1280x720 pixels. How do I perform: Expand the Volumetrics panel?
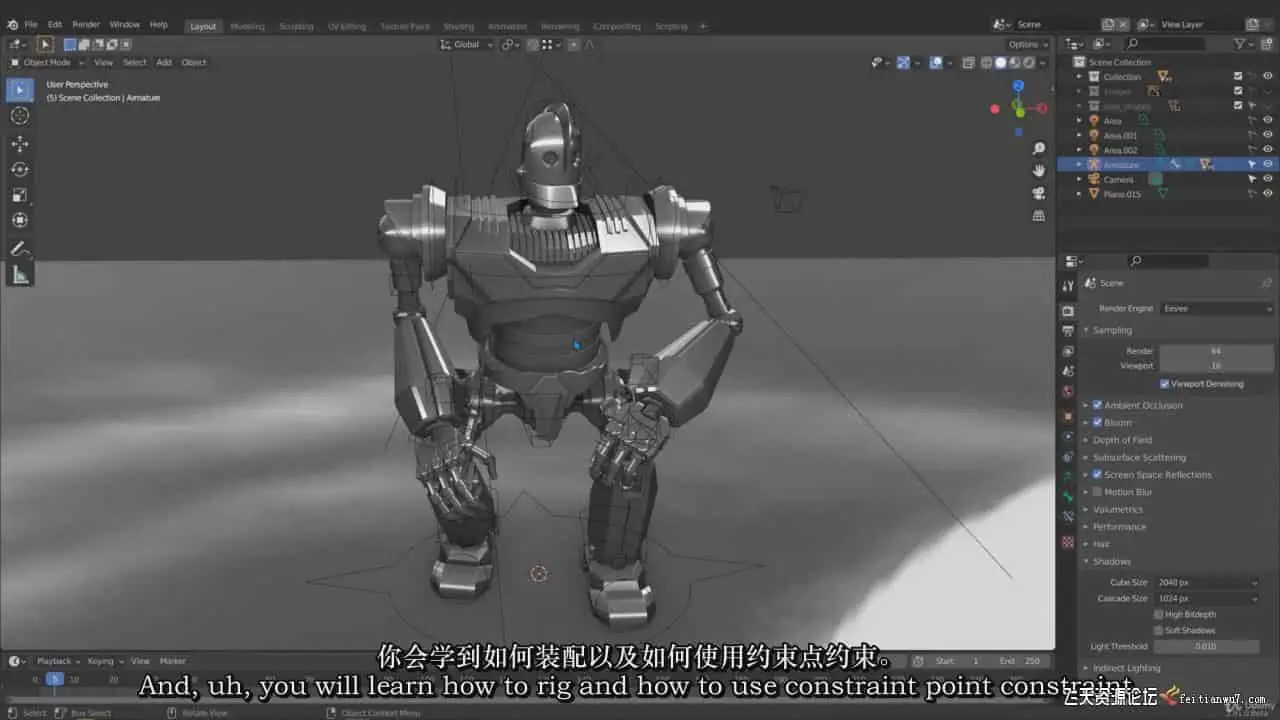[1117, 509]
